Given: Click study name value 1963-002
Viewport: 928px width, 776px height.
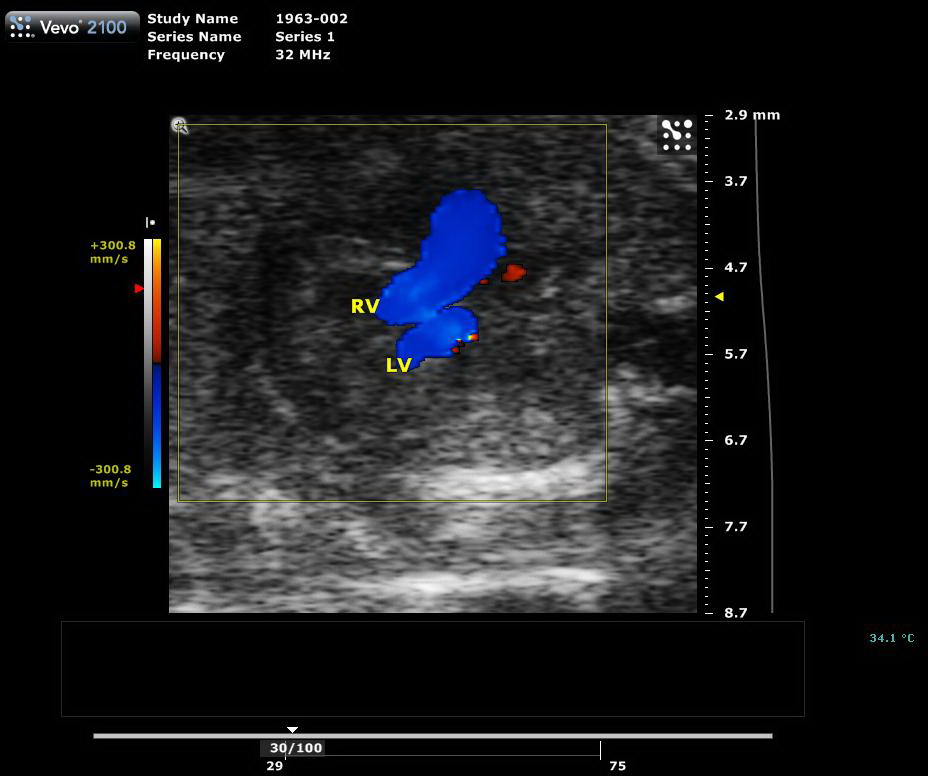Looking at the screenshot, I should point(311,18).
